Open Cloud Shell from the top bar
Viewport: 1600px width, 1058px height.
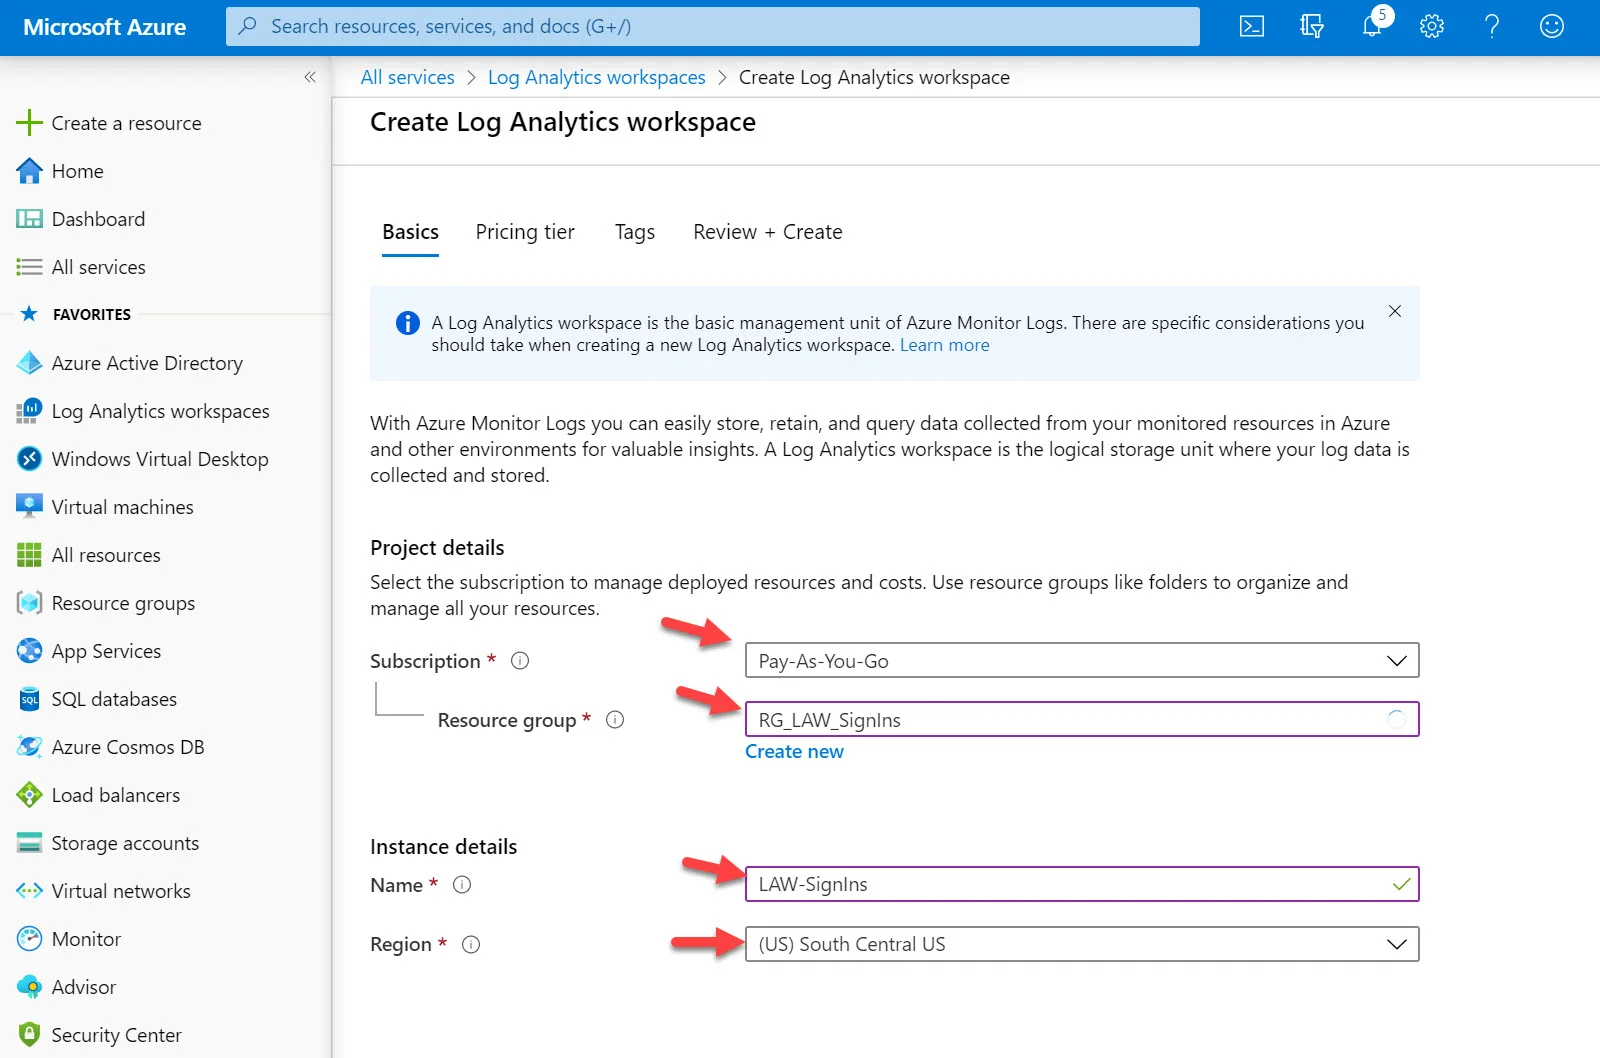pos(1252,27)
